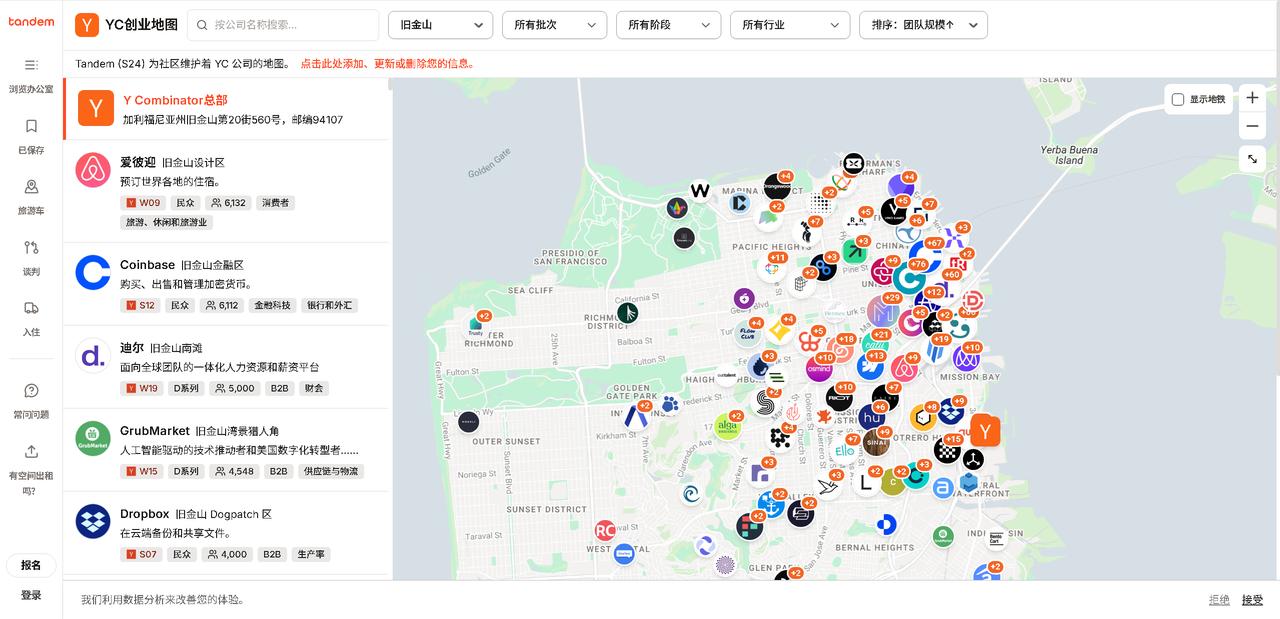Open the 所有行业 industry dropdown
This screenshot has height=619, width=1280.
tap(790, 25)
